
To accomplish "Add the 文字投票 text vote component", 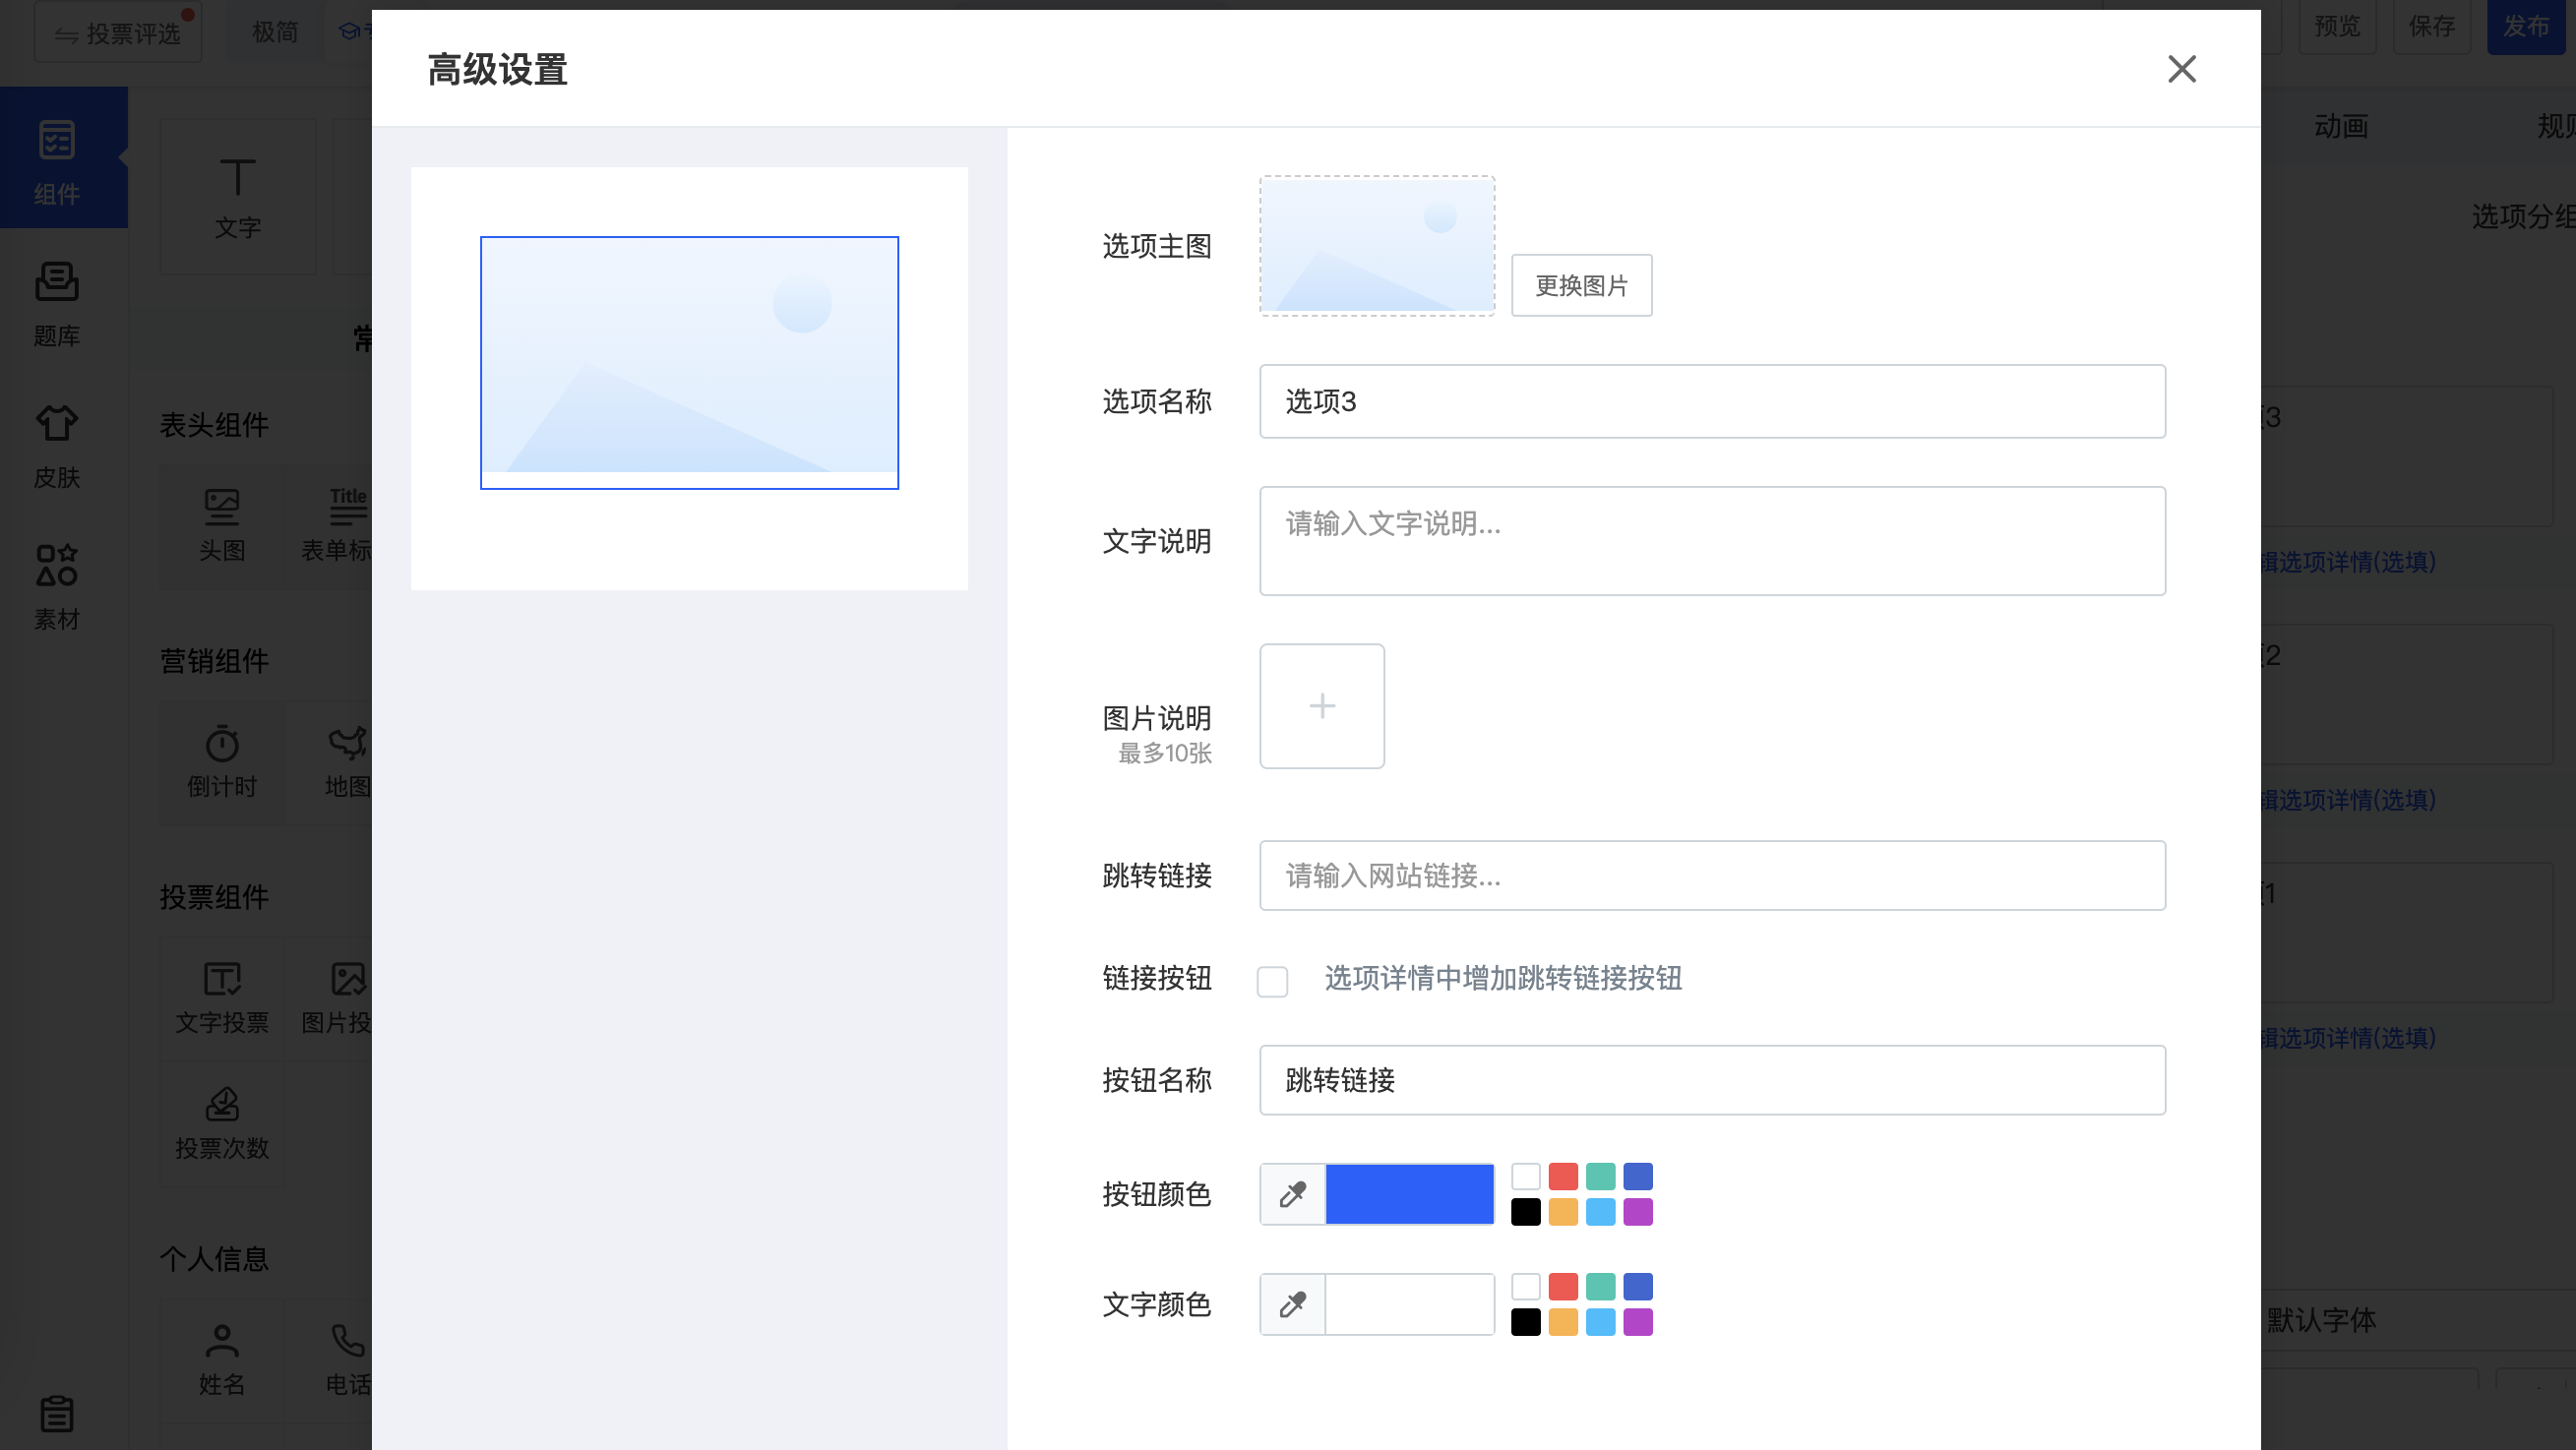I will coord(222,996).
